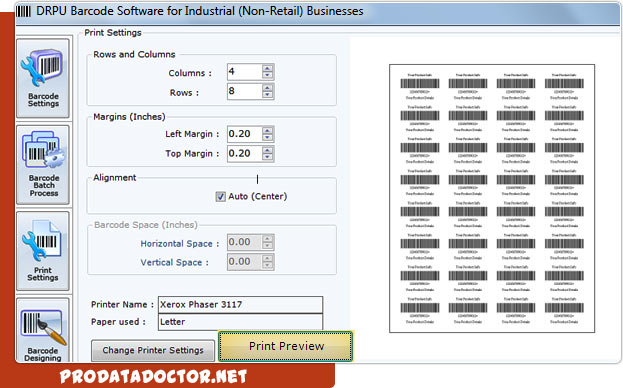Click the Vertical Space field
Screen dimensions: 623x388
pos(245,262)
